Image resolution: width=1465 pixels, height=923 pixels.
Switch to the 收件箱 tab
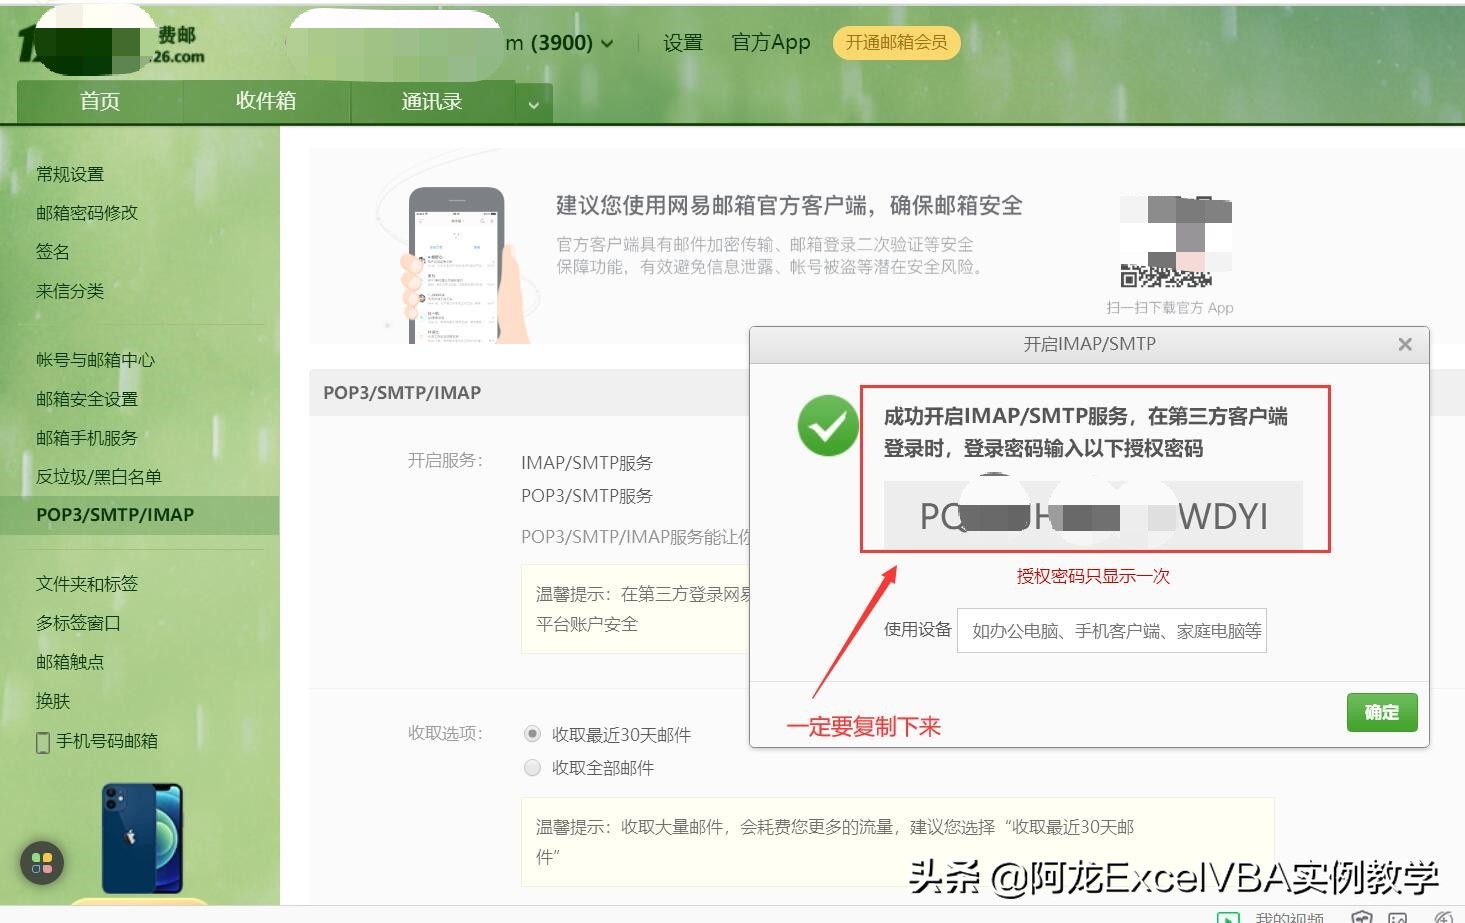click(265, 101)
